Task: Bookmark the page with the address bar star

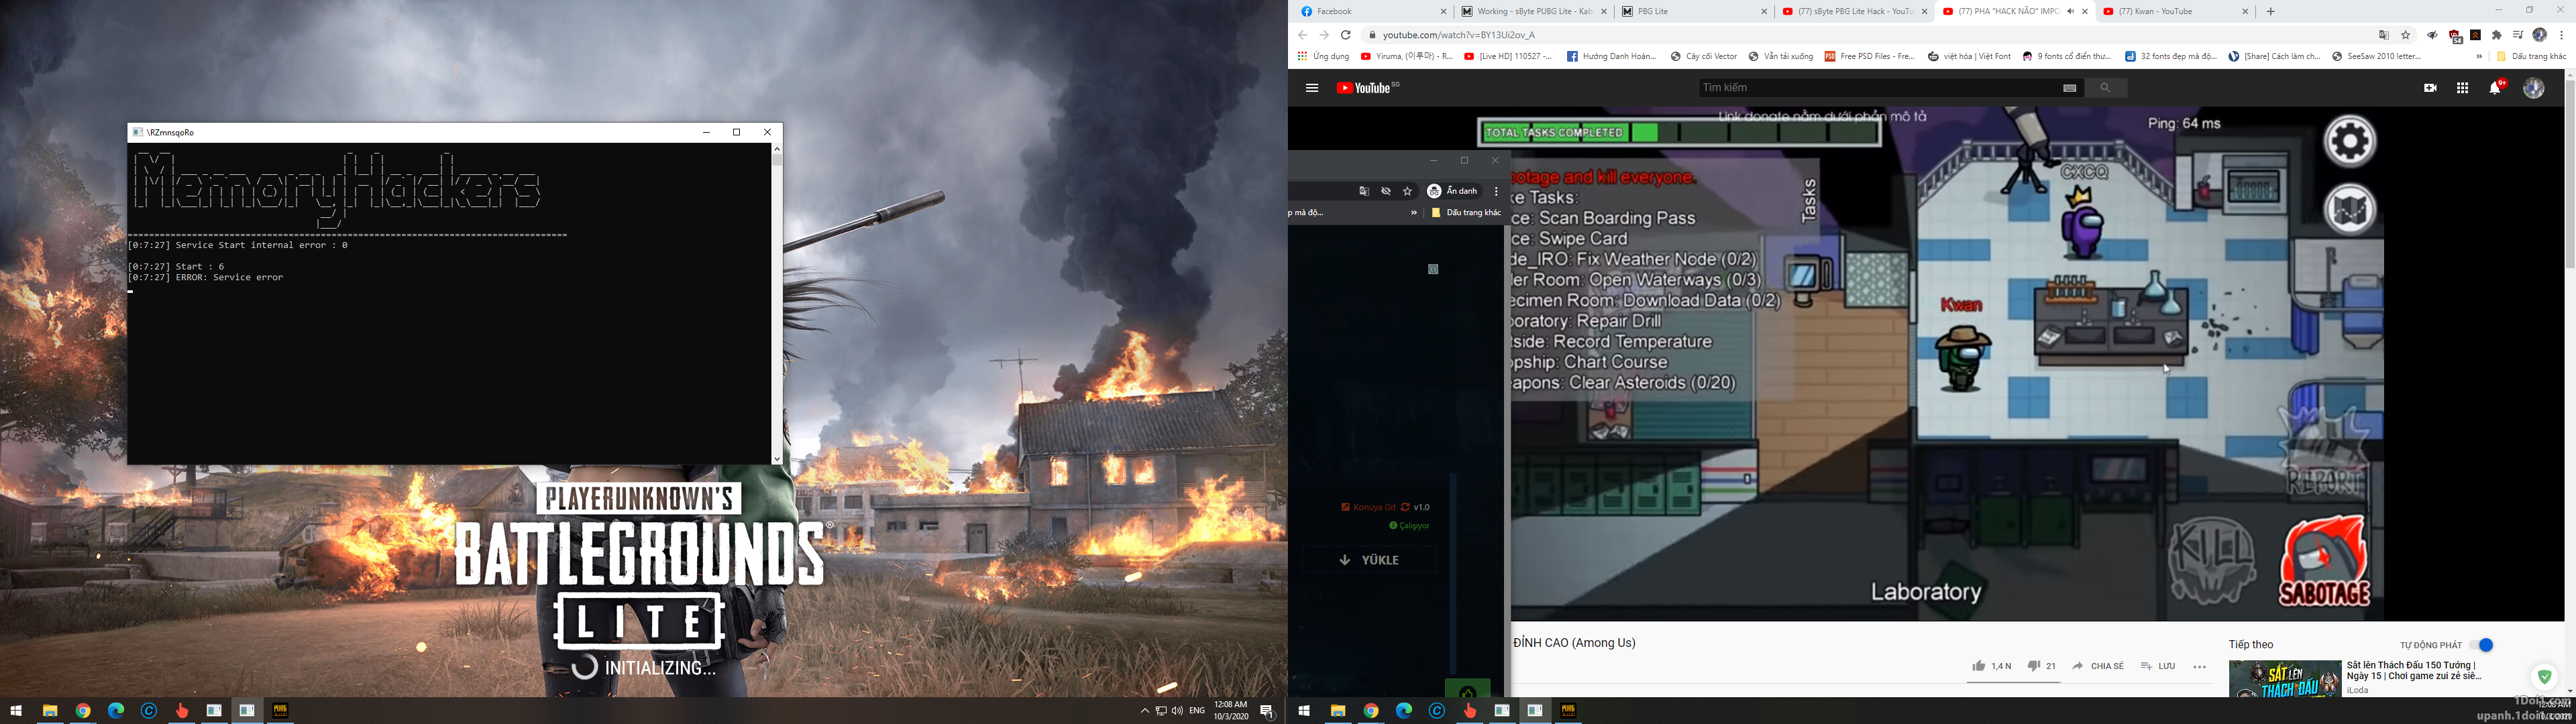Action: (x=2406, y=35)
